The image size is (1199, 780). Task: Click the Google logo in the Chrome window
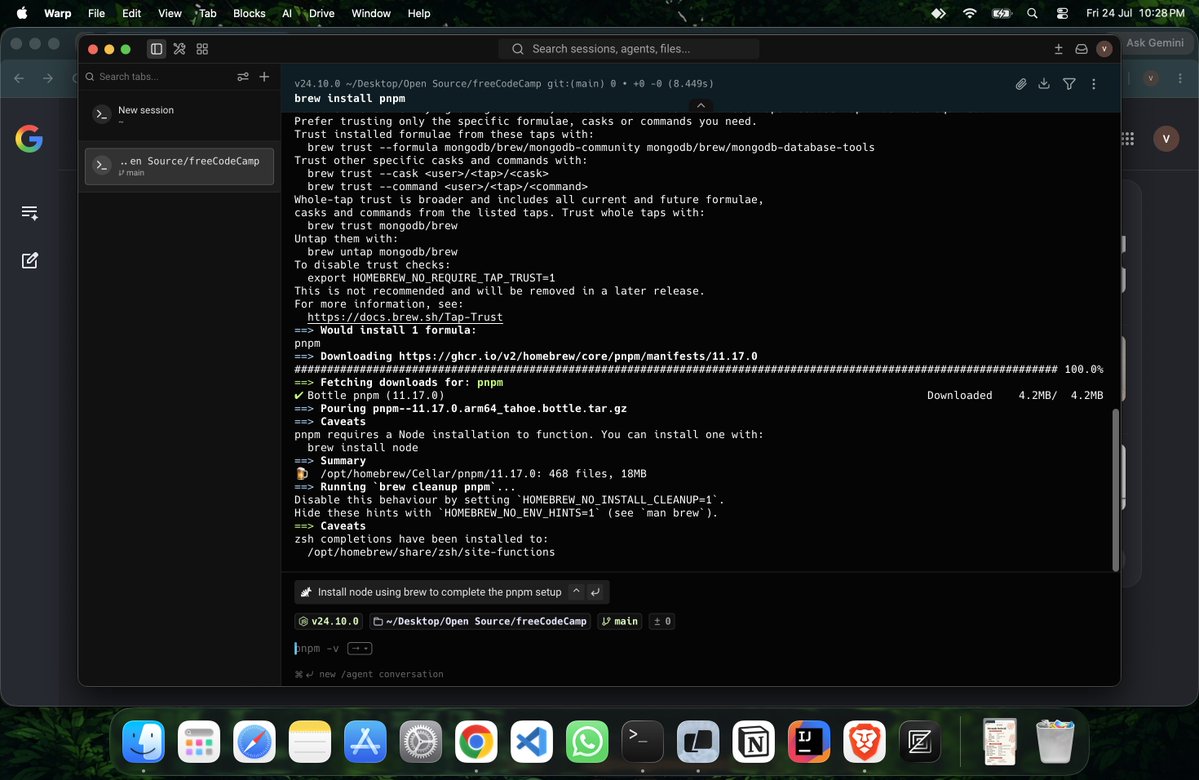(x=29, y=138)
